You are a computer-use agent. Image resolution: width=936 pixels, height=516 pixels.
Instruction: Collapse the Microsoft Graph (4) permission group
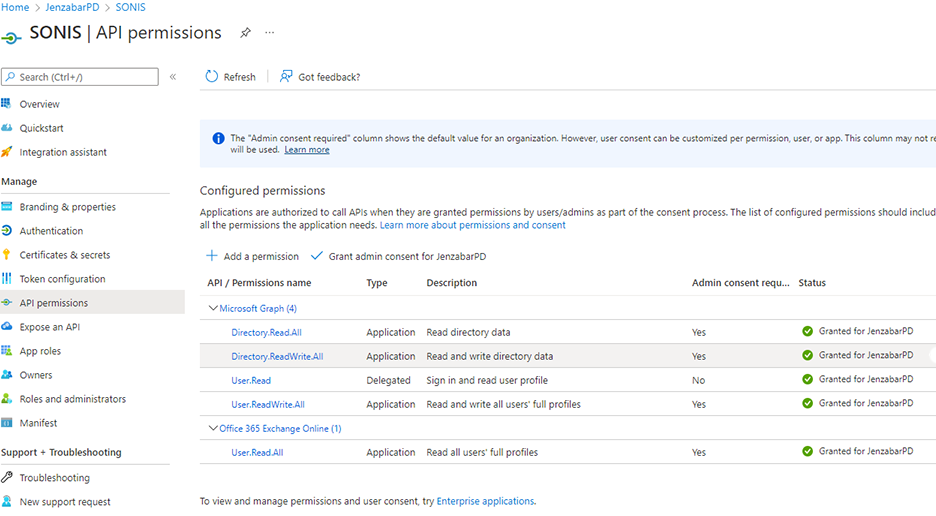[213, 308]
